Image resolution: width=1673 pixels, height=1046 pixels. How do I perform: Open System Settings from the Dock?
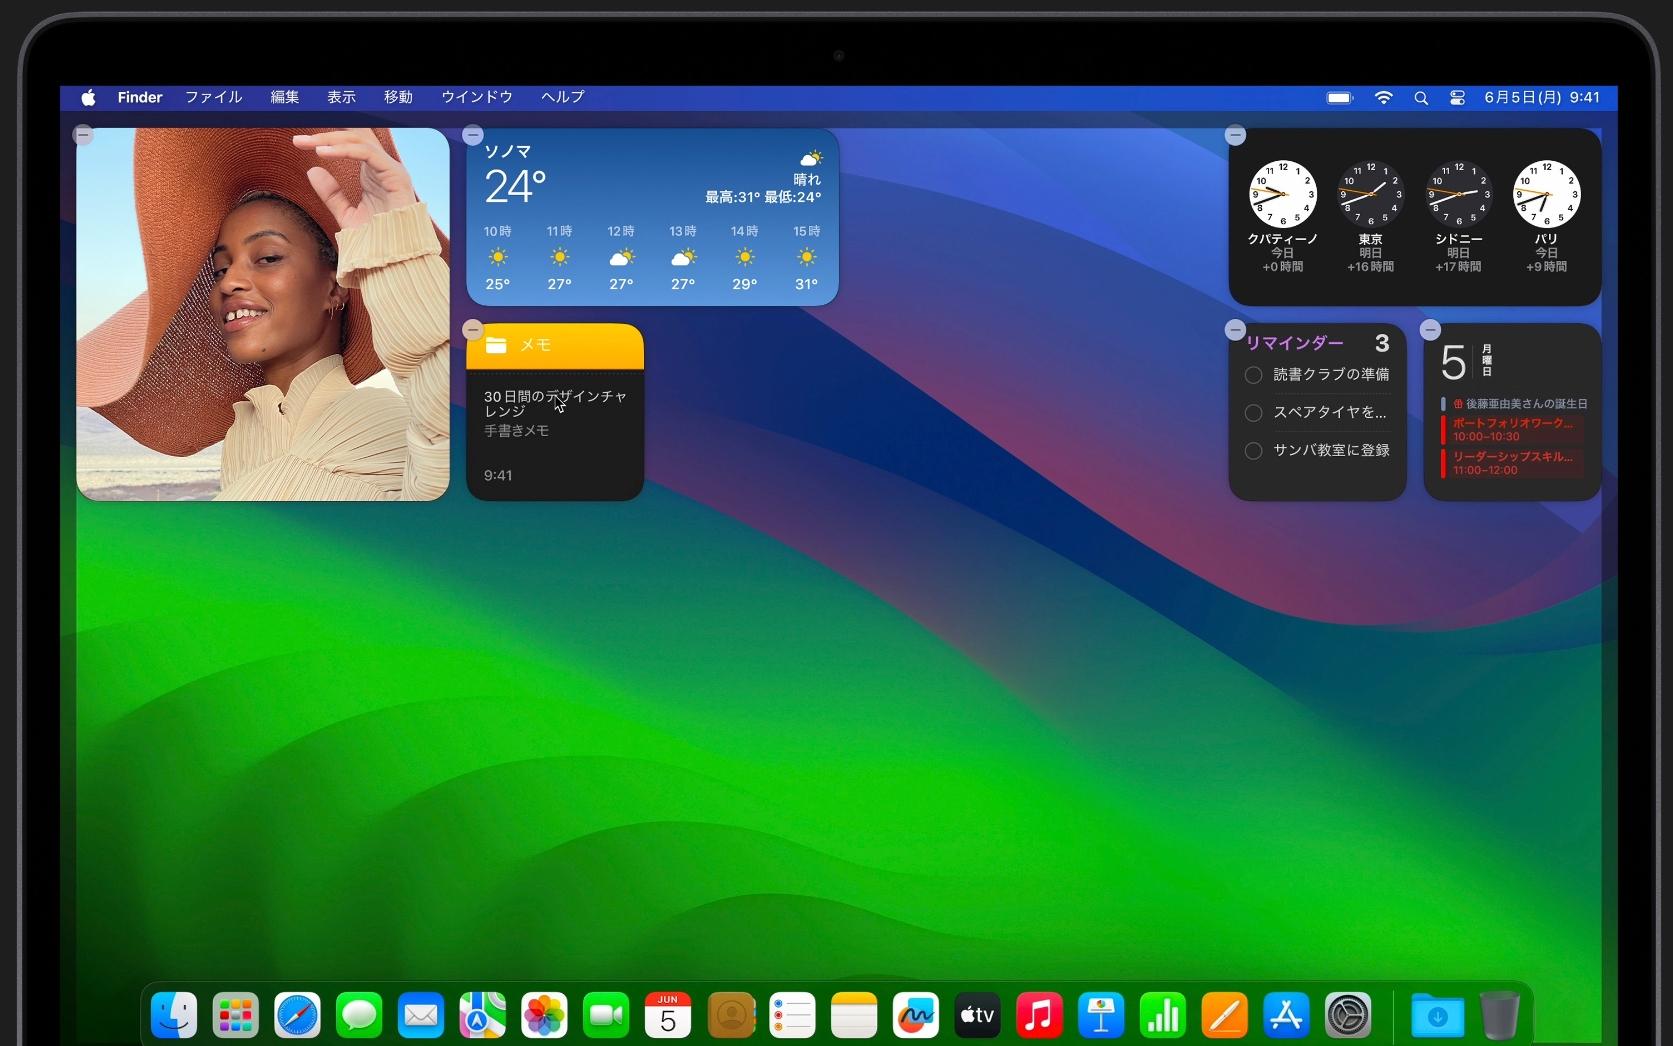click(x=1349, y=1014)
